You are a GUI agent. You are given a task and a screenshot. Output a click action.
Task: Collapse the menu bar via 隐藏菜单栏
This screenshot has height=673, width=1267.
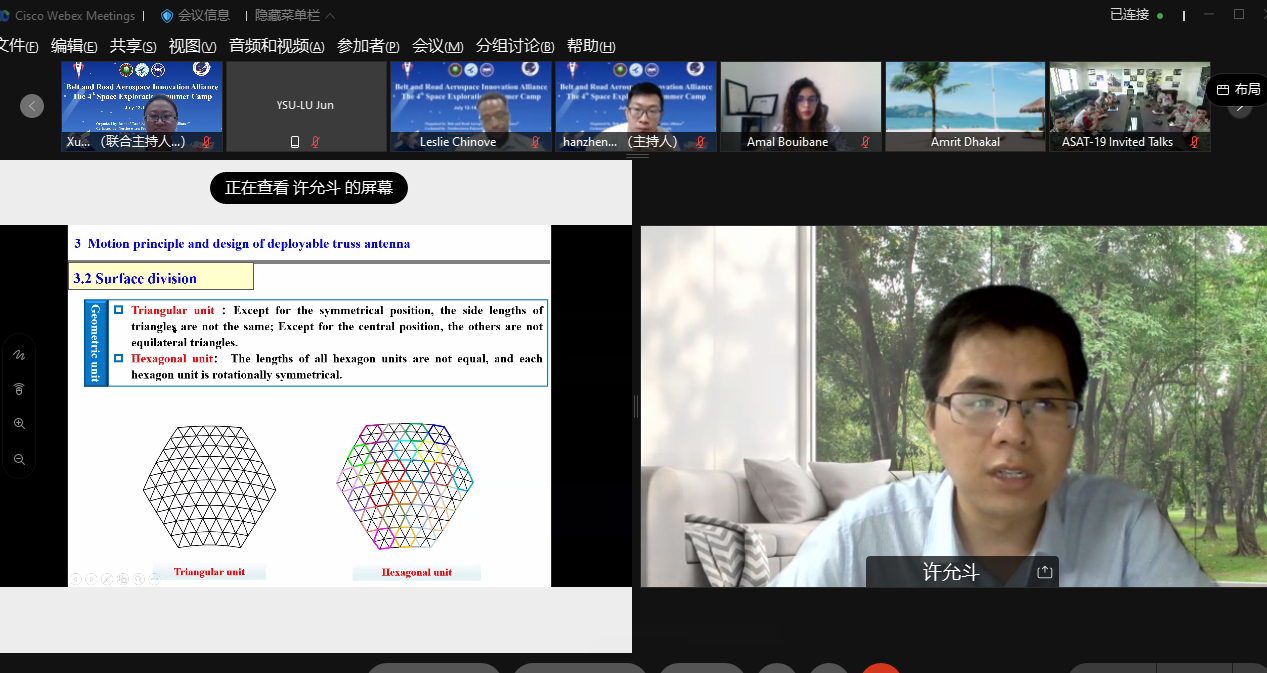[x=294, y=16]
